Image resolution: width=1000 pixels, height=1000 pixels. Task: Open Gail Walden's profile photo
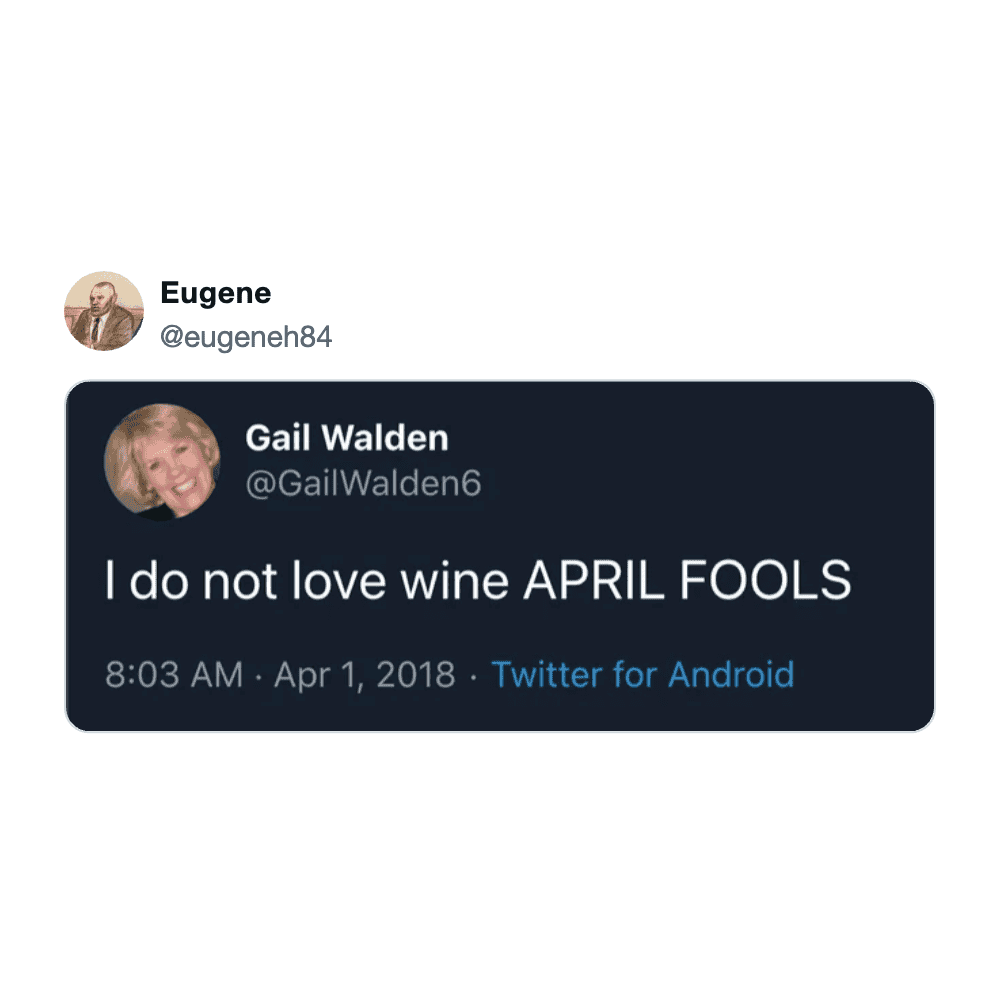pos(162,461)
